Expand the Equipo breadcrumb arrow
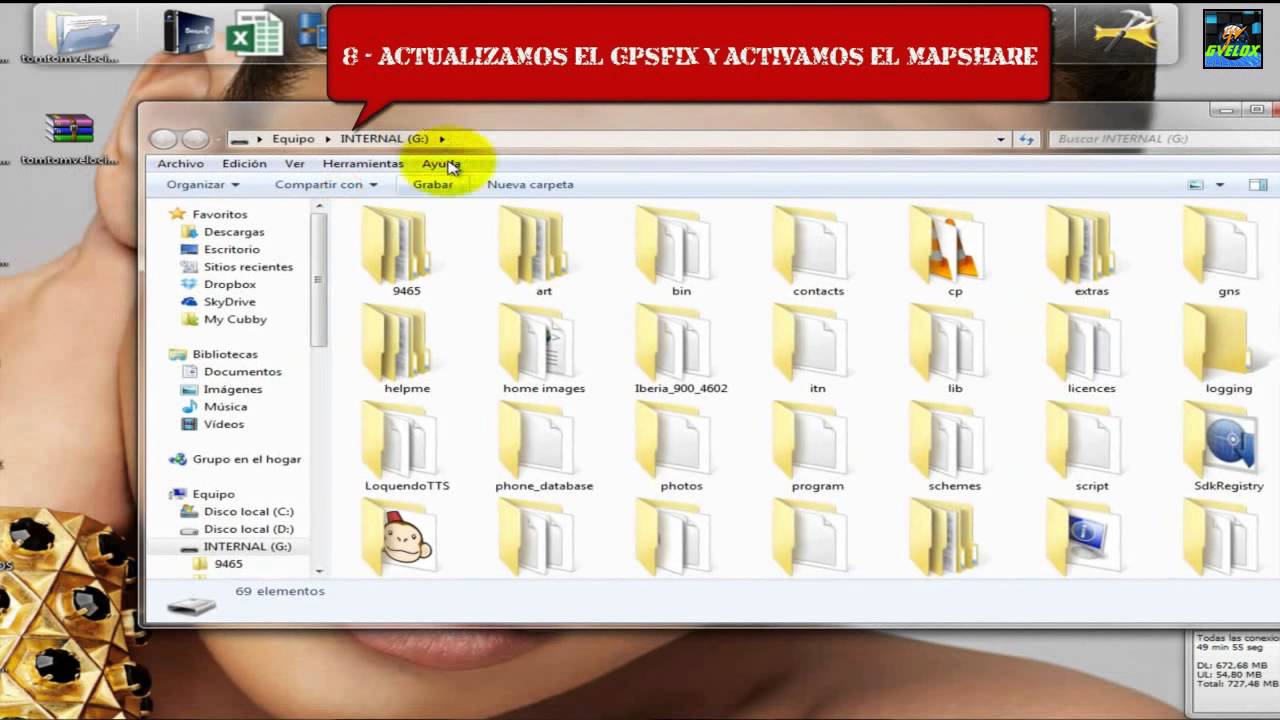The width and height of the screenshot is (1280, 720). pos(327,139)
